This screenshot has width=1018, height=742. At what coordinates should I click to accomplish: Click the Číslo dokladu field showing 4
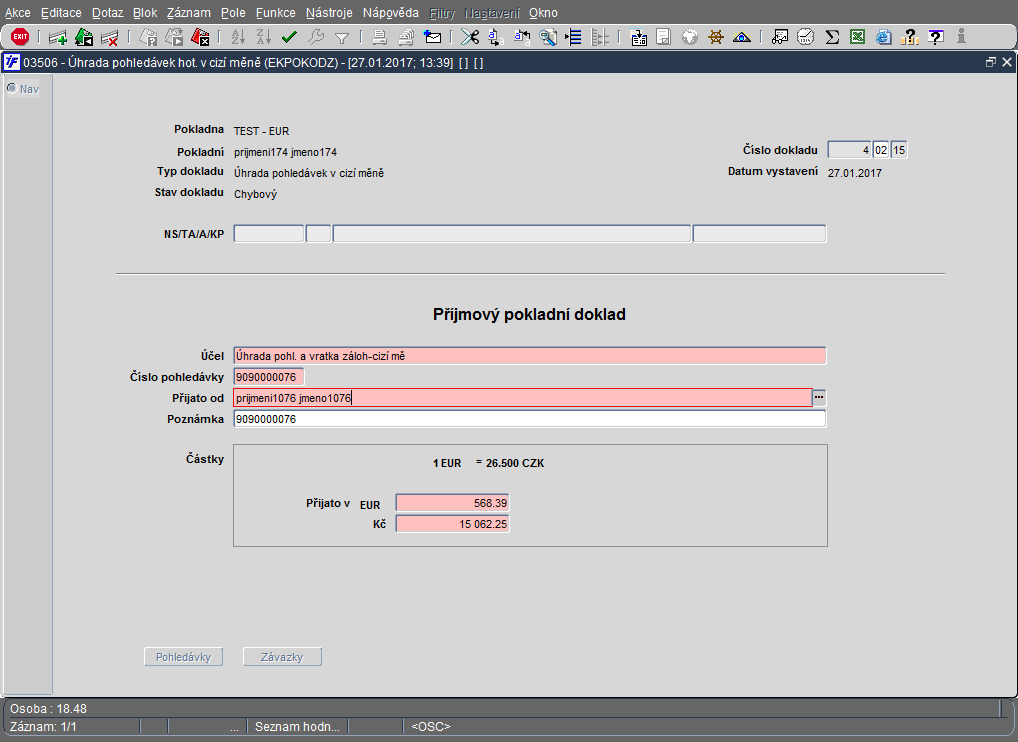[849, 150]
